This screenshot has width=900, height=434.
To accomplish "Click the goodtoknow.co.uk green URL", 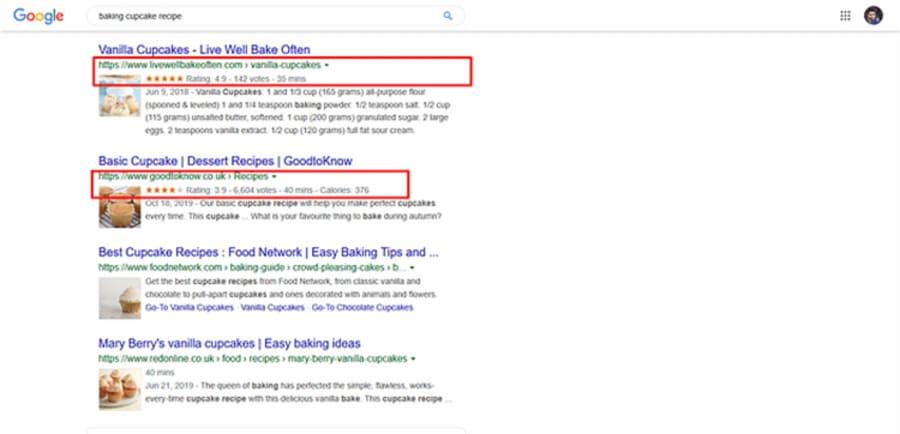I will point(183,177).
